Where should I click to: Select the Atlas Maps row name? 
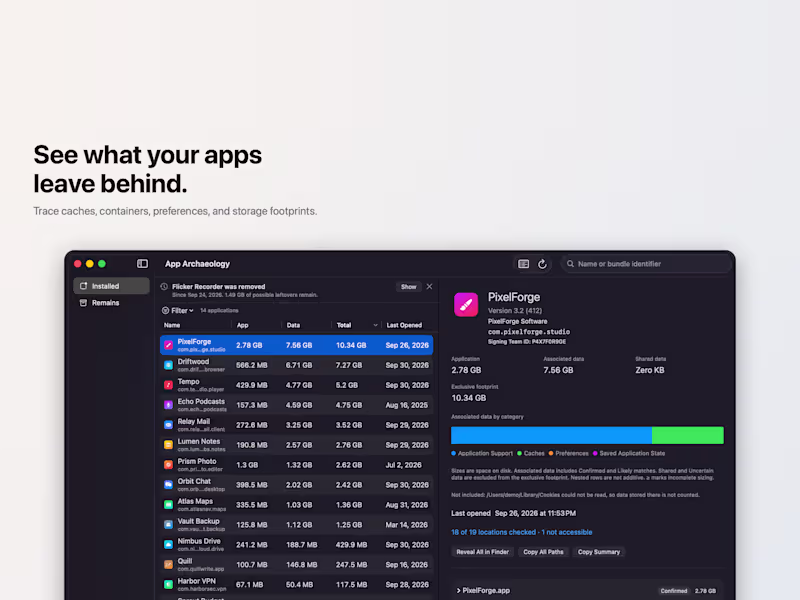(x=195, y=501)
